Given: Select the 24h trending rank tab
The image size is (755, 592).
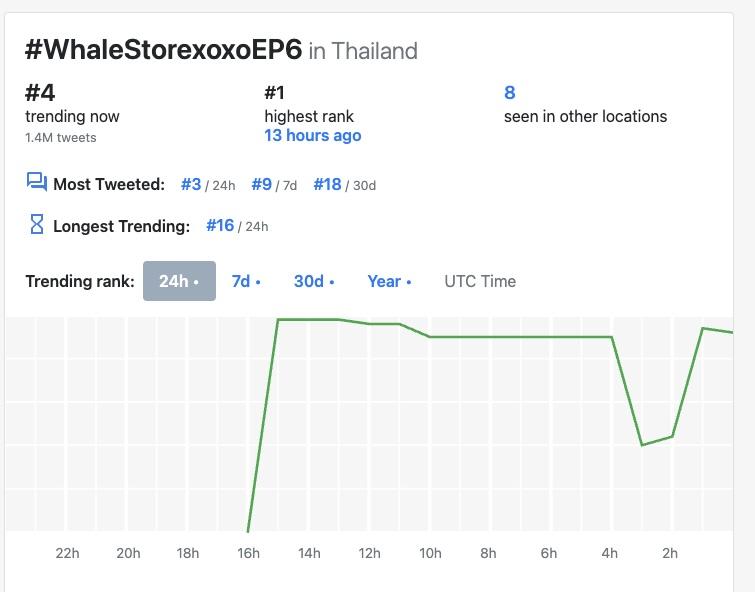Looking at the screenshot, I should click(x=179, y=281).
